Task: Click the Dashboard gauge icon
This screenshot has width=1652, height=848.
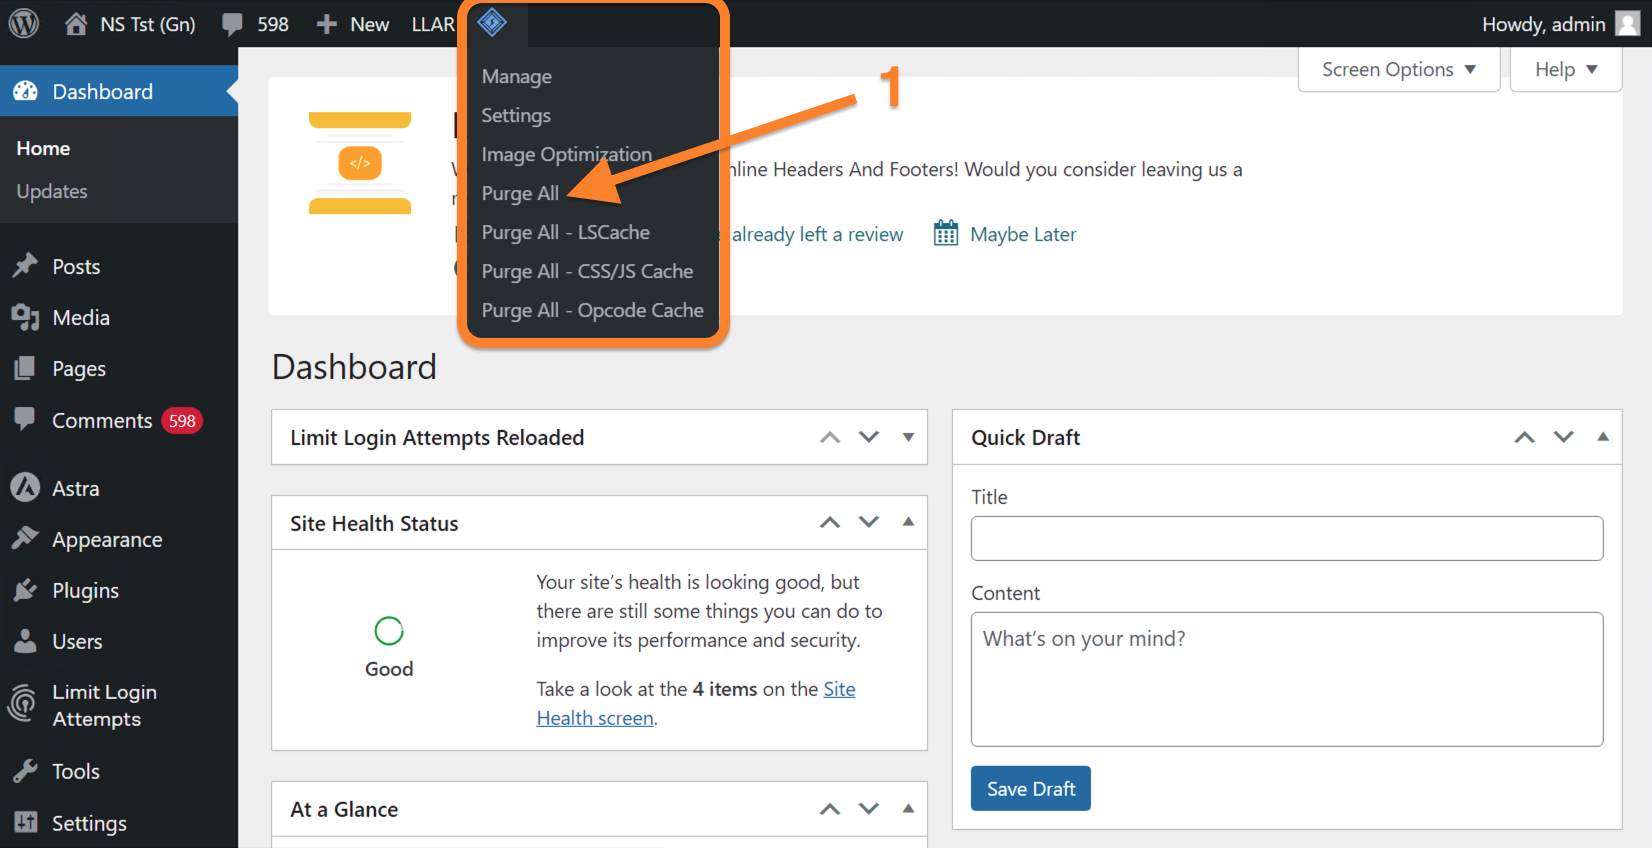Action: (25, 91)
